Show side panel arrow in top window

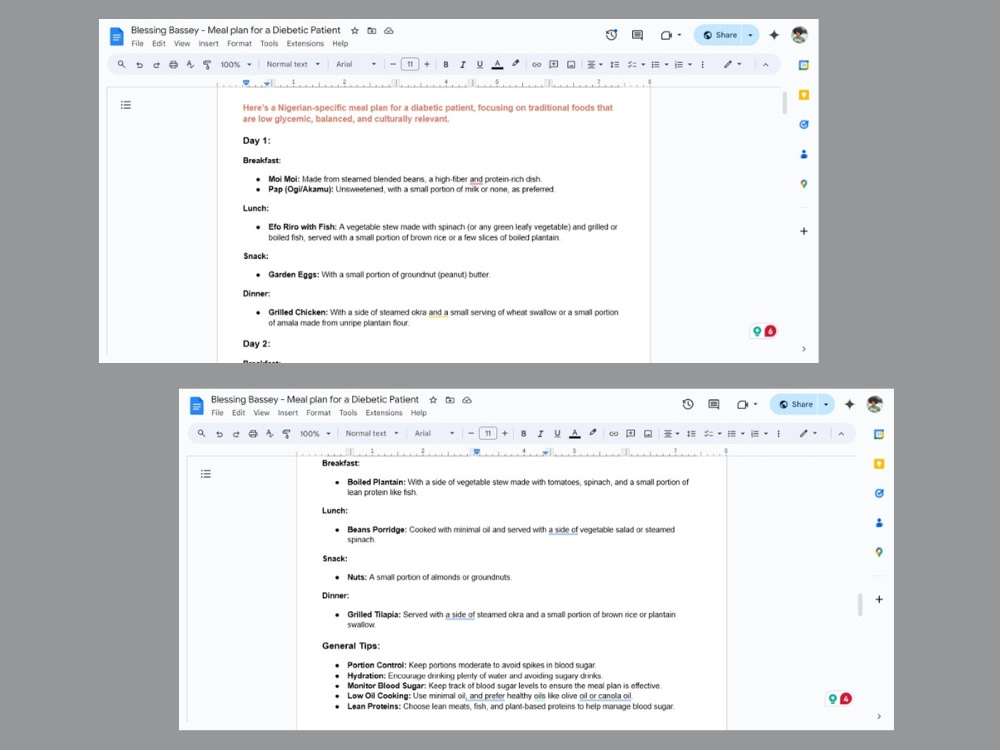coord(804,349)
